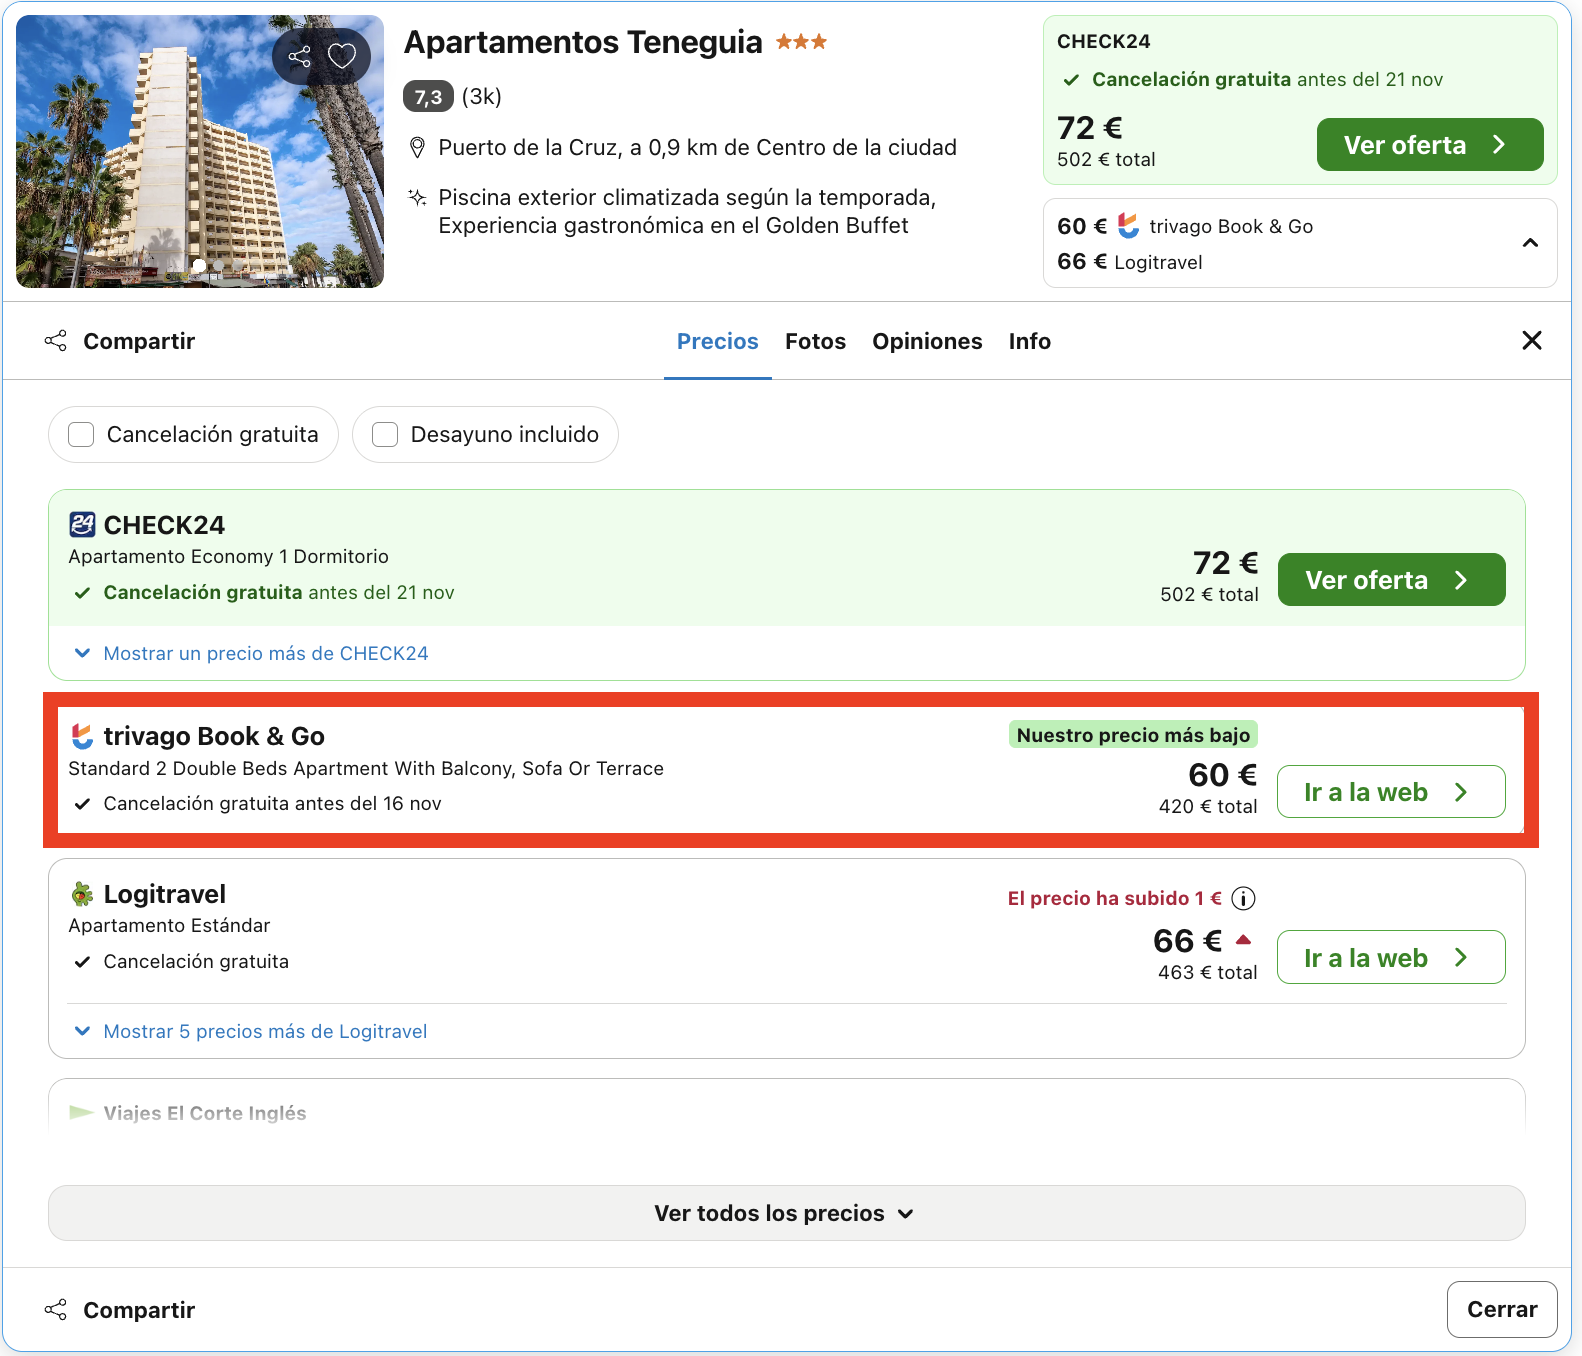Click the share icon beside top Compartir
Viewport: 1582px width, 1356px height.
tap(56, 341)
